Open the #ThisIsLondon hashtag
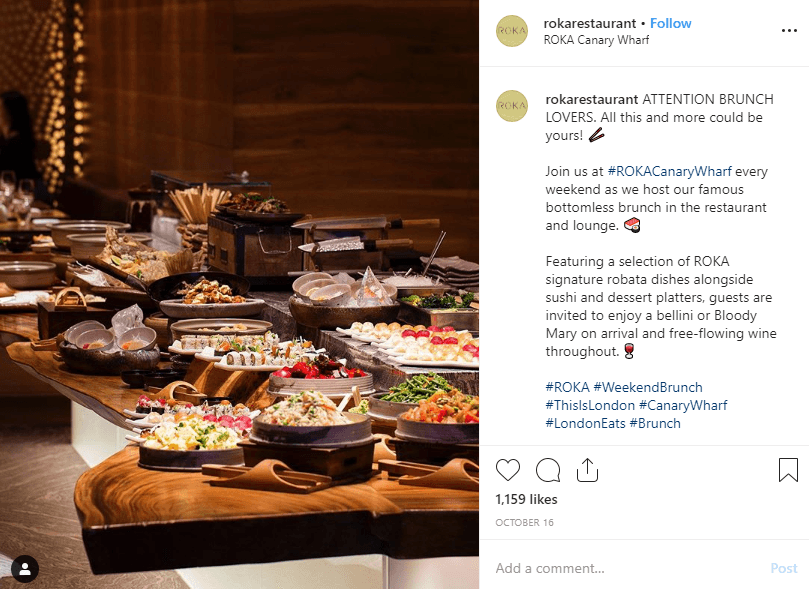Viewport: 809px width, 589px height. pos(590,405)
